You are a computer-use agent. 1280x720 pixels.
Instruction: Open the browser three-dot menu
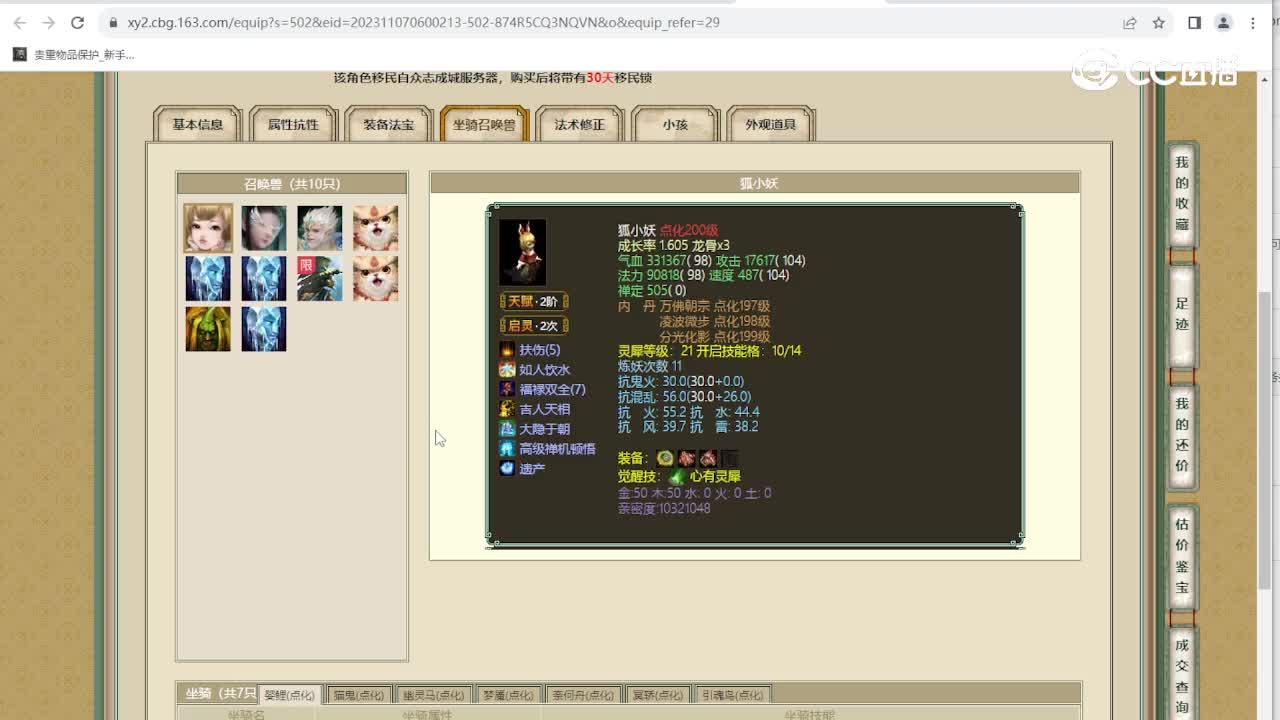pos(1253,22)
